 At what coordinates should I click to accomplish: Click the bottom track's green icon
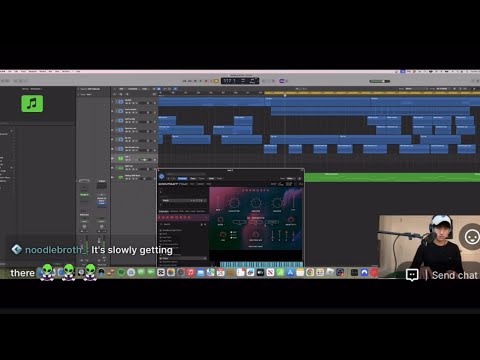(x=120, y=177)
